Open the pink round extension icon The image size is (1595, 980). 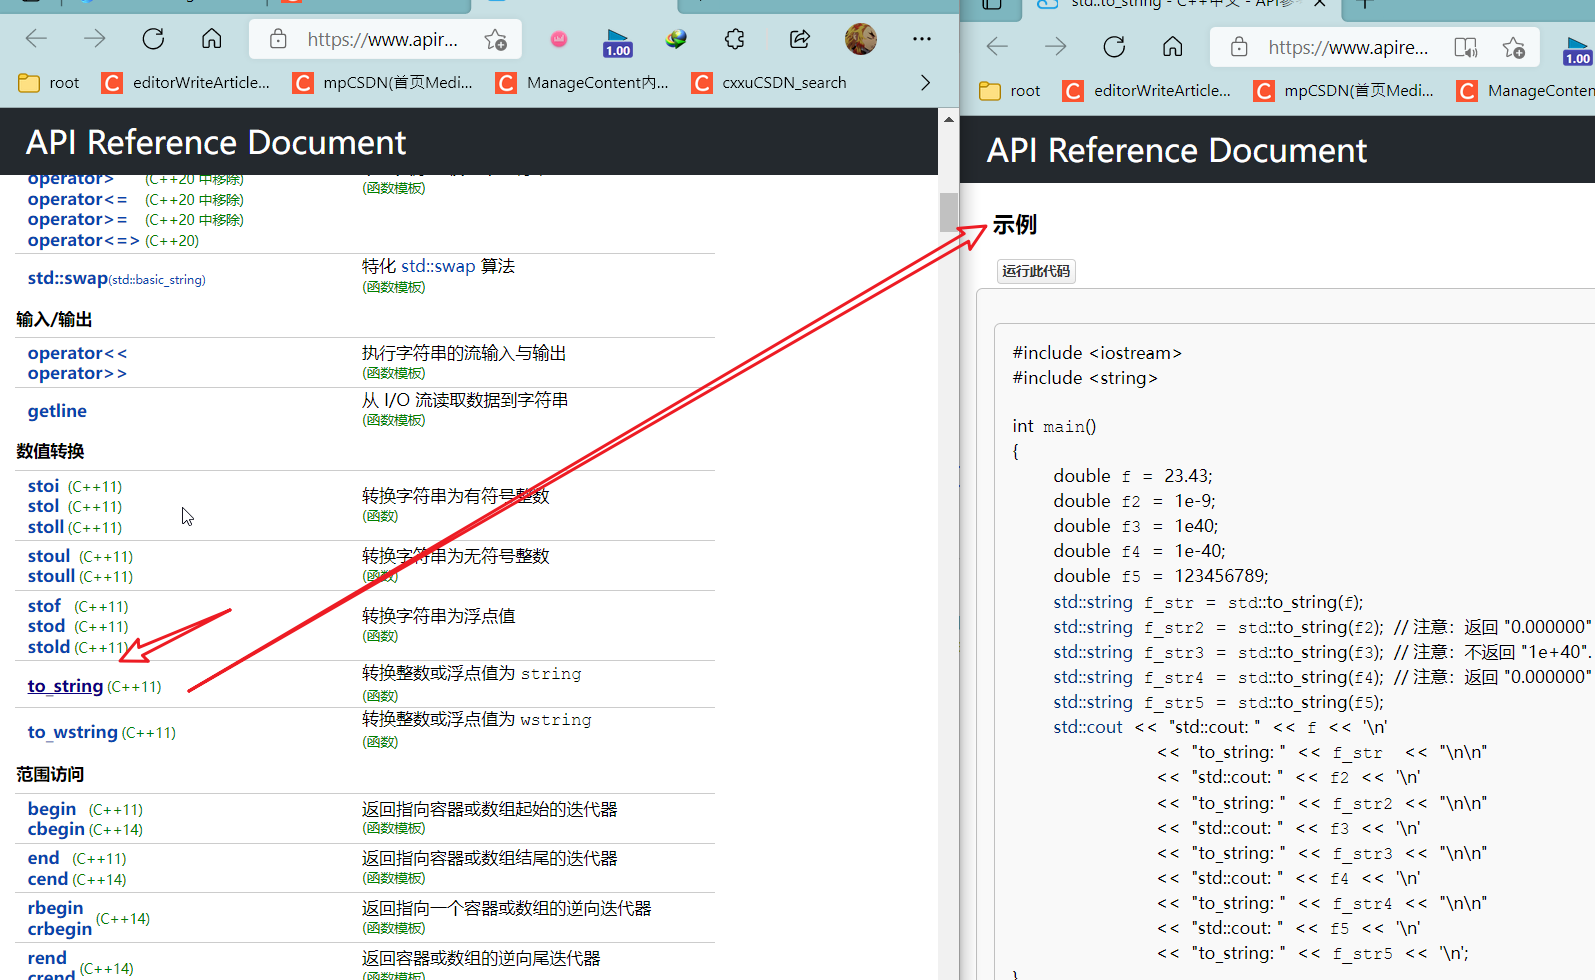tap(559, 39)
